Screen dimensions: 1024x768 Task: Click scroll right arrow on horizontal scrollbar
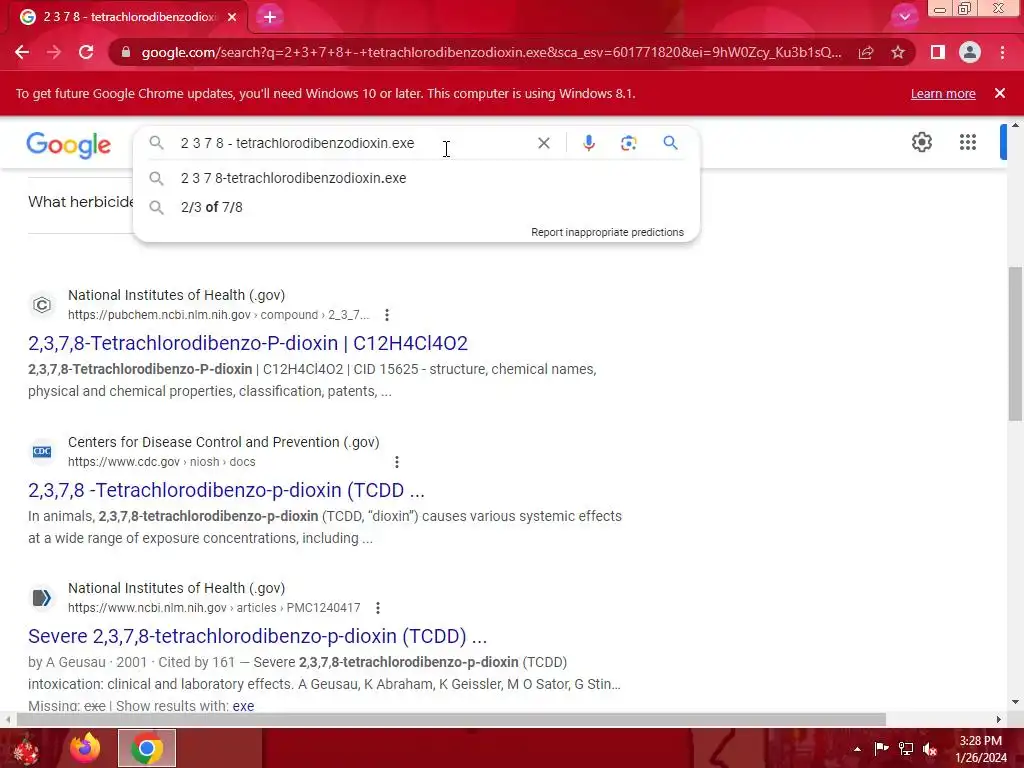[x=999, y=720]
